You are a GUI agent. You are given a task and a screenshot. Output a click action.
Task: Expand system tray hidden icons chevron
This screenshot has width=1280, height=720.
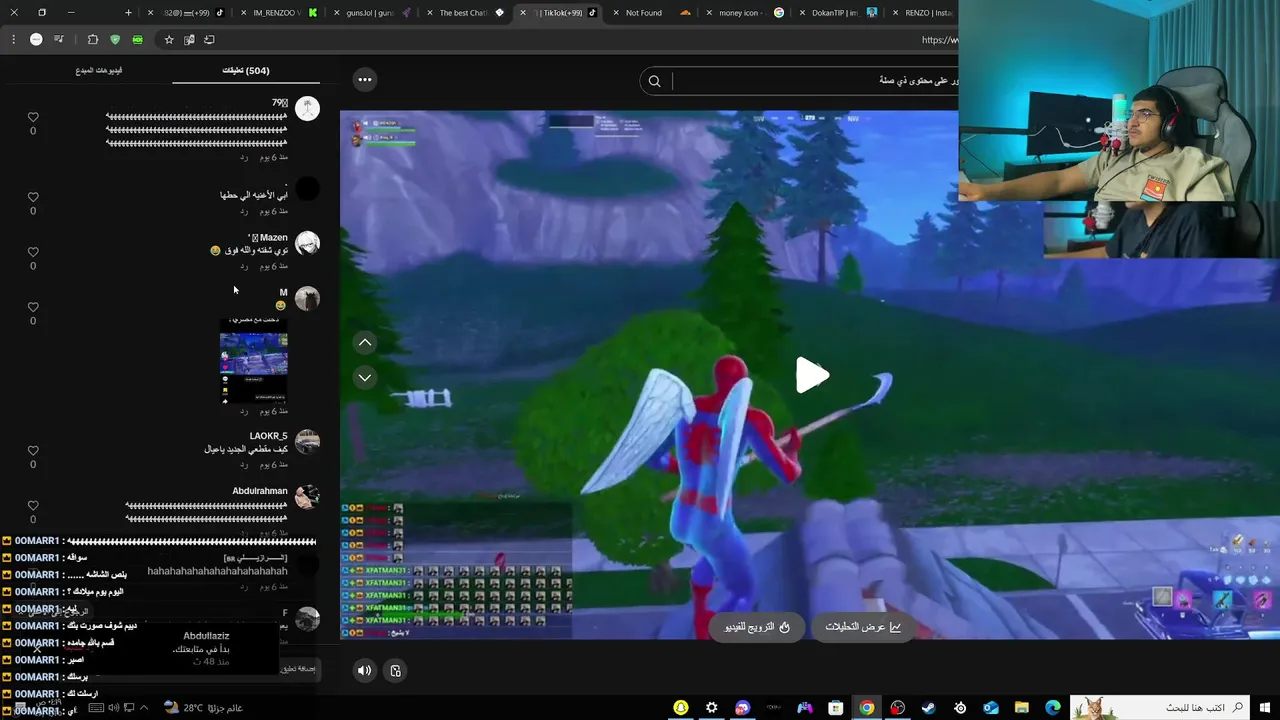coord(144,708)
